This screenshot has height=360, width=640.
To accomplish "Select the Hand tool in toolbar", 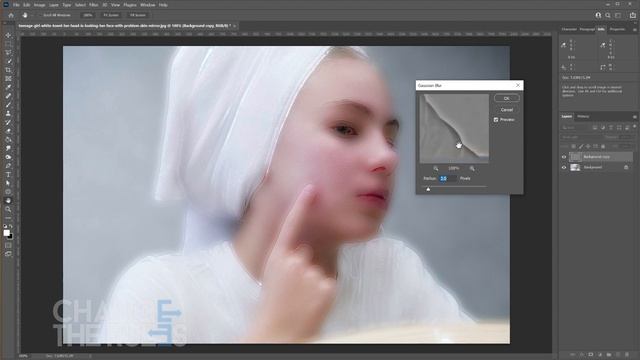I will pos(8,200).
